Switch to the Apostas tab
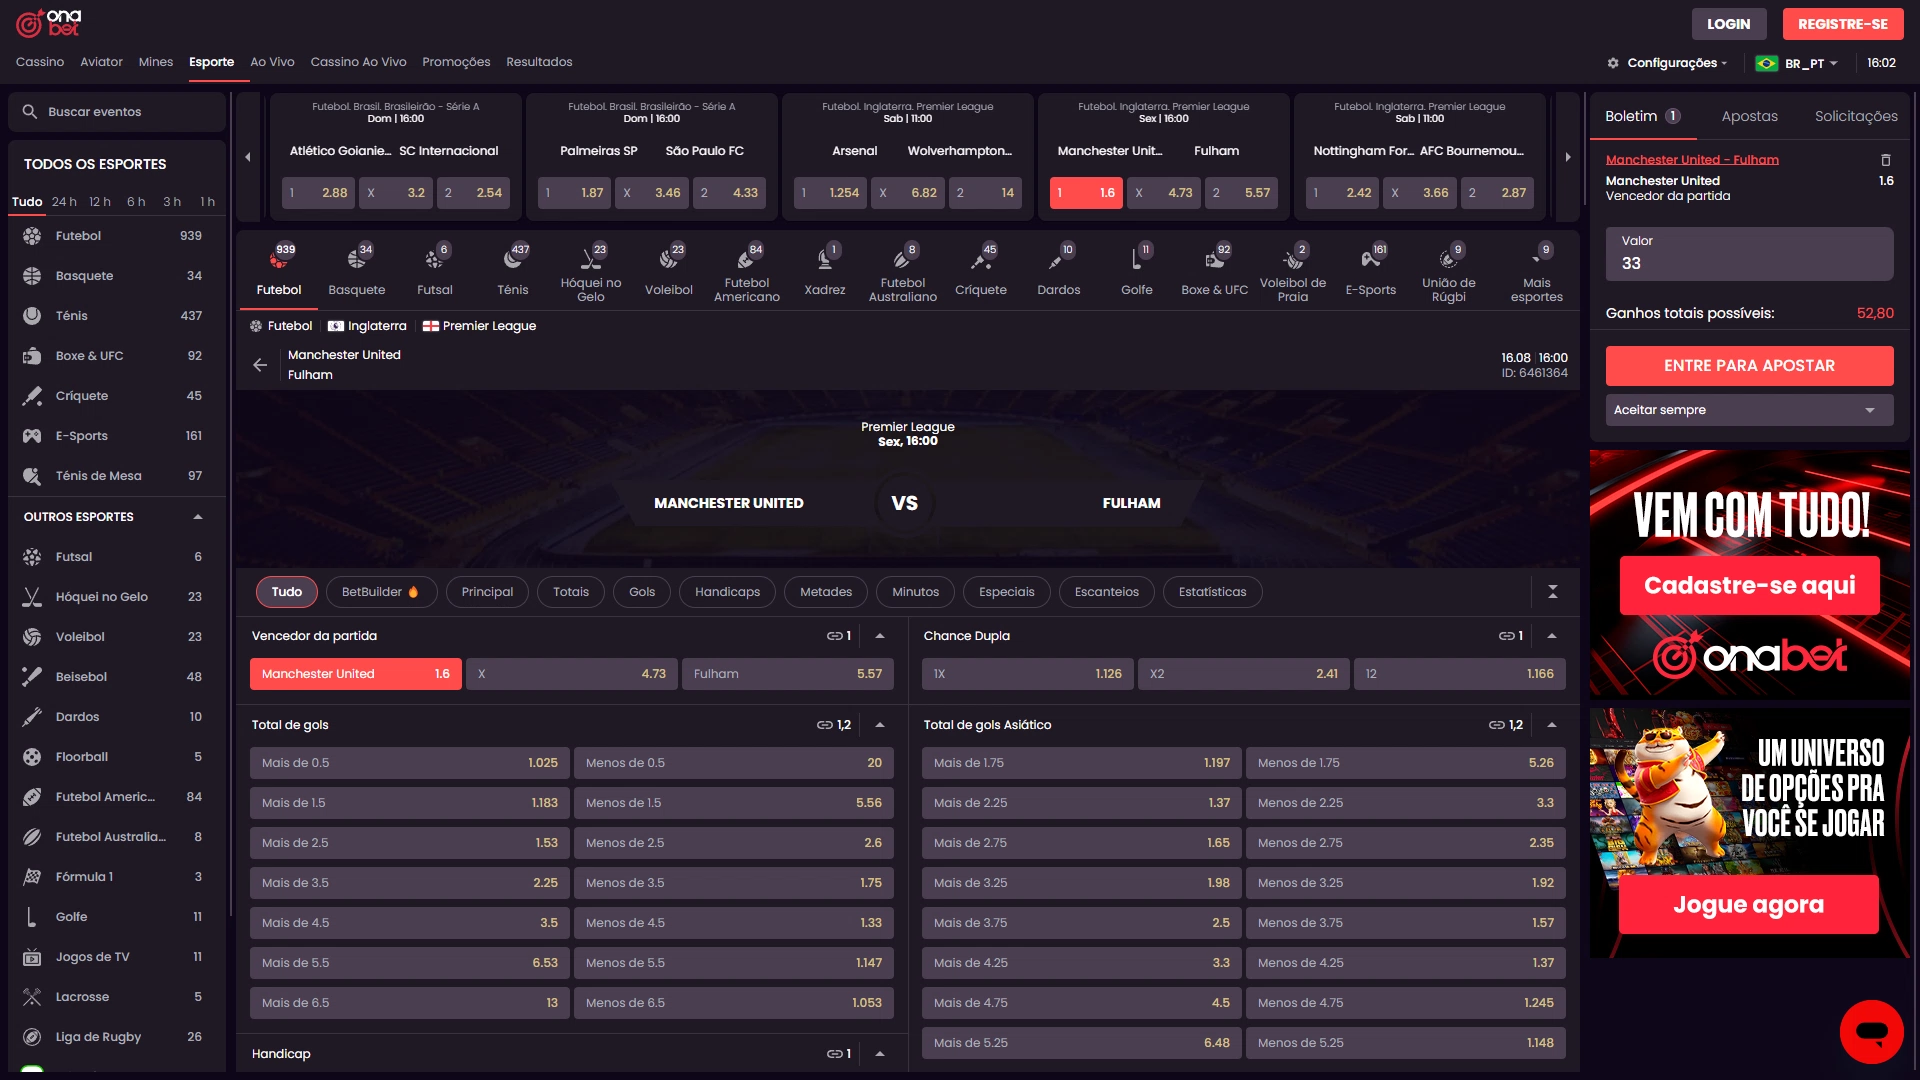 point(1749,116)
